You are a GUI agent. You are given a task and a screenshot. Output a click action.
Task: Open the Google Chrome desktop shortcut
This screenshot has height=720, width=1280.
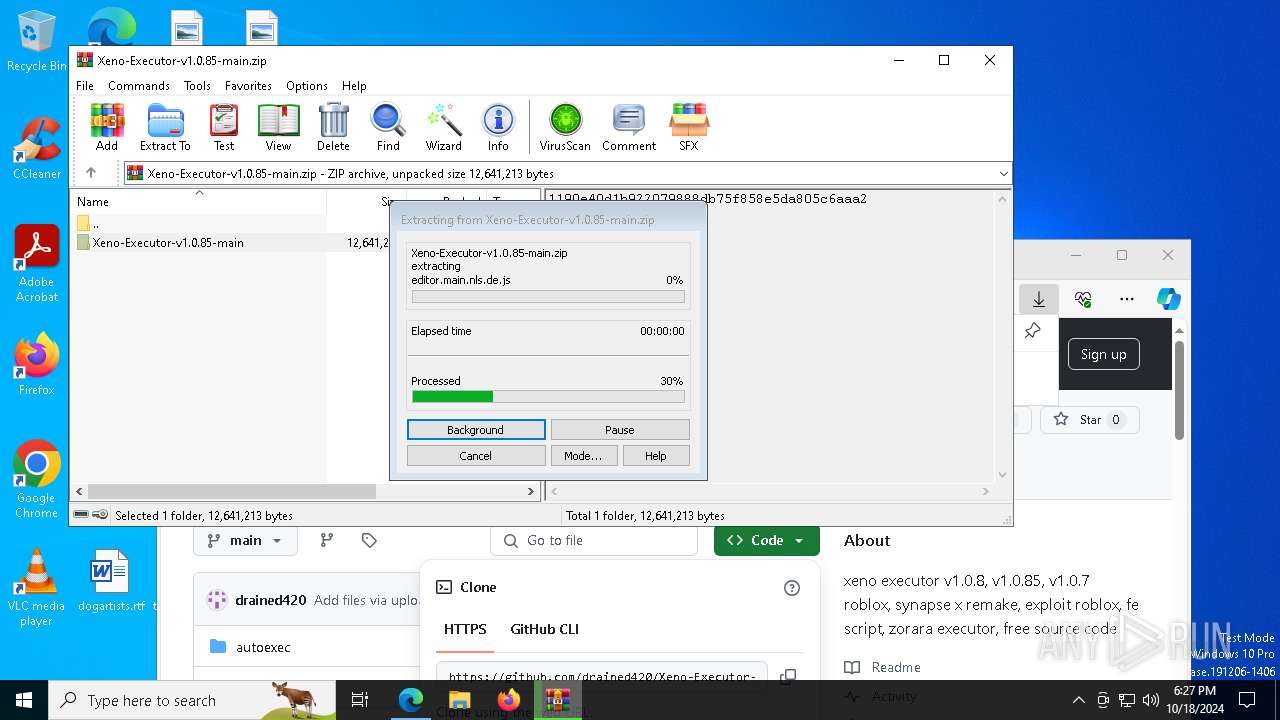coord(36,480)
